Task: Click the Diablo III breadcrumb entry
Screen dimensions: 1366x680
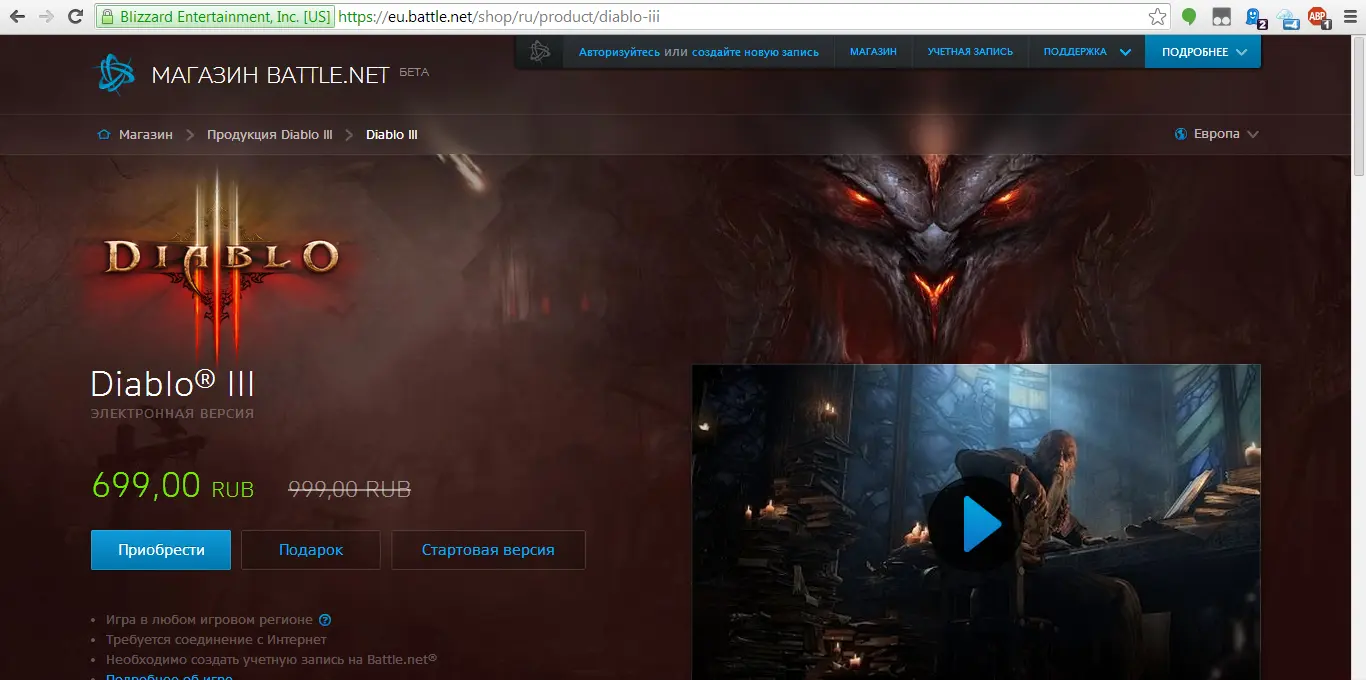Action: click(392, 135)
